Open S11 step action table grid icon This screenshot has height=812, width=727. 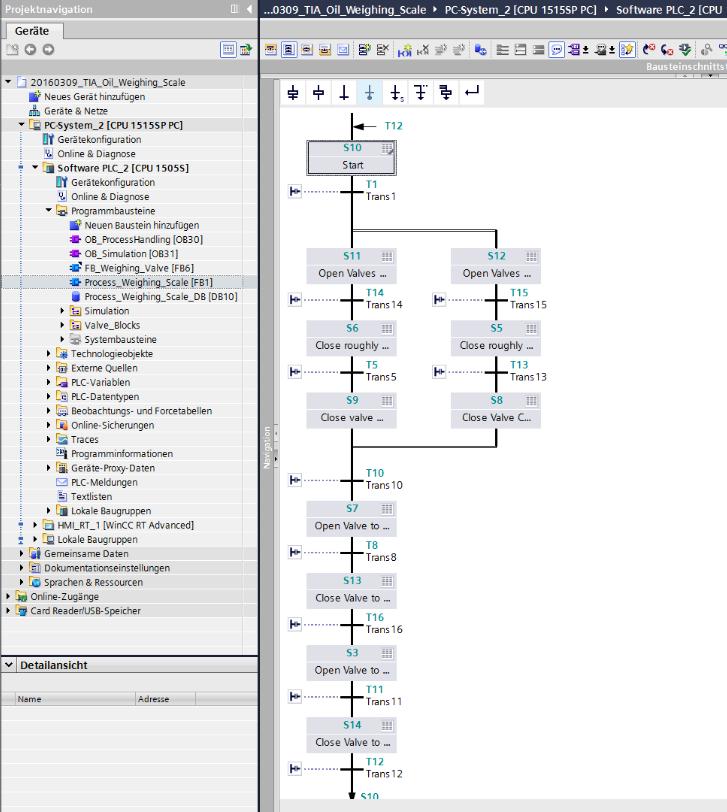(x=387, y=256)
